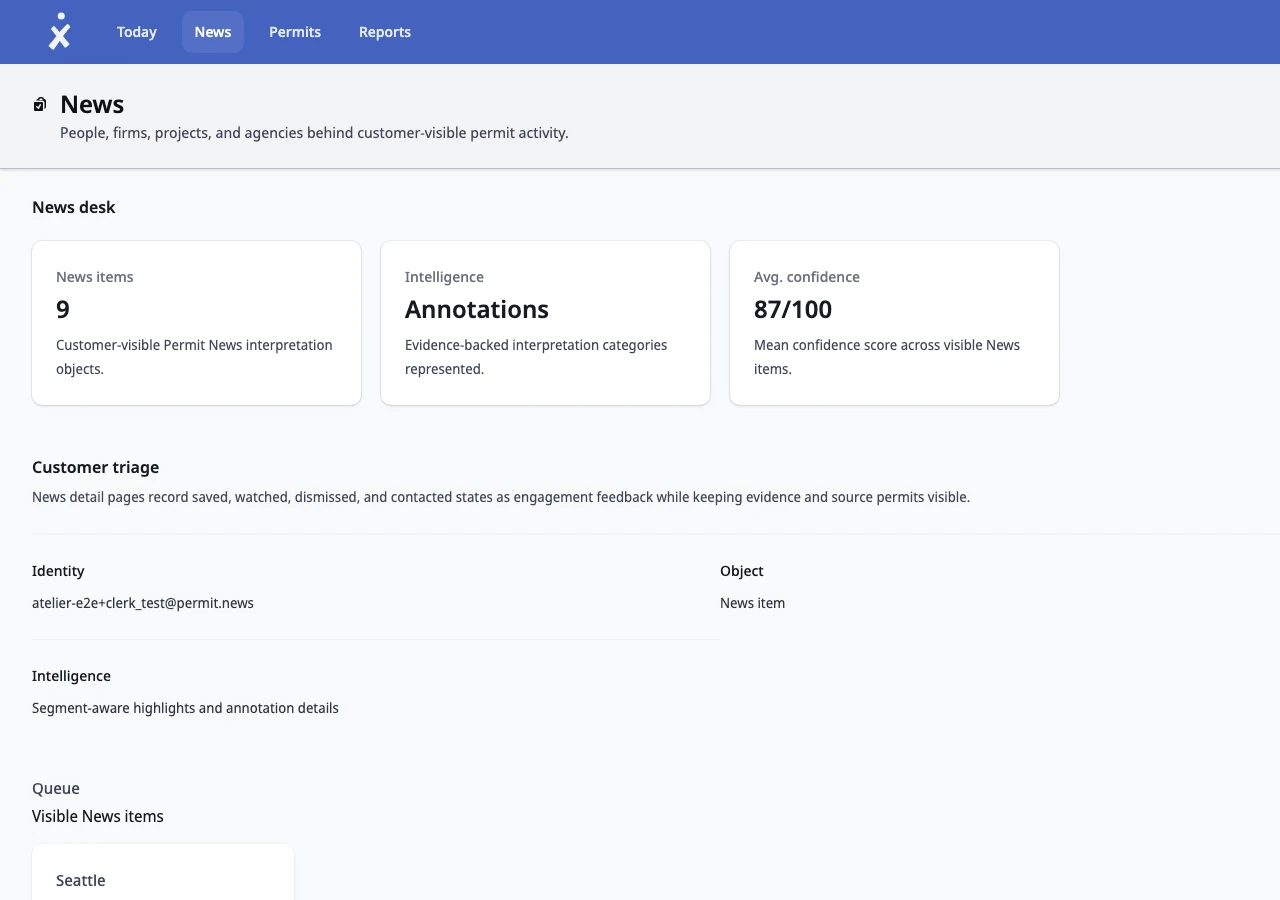
Task: Click the page title "News"
Action: 92,104
